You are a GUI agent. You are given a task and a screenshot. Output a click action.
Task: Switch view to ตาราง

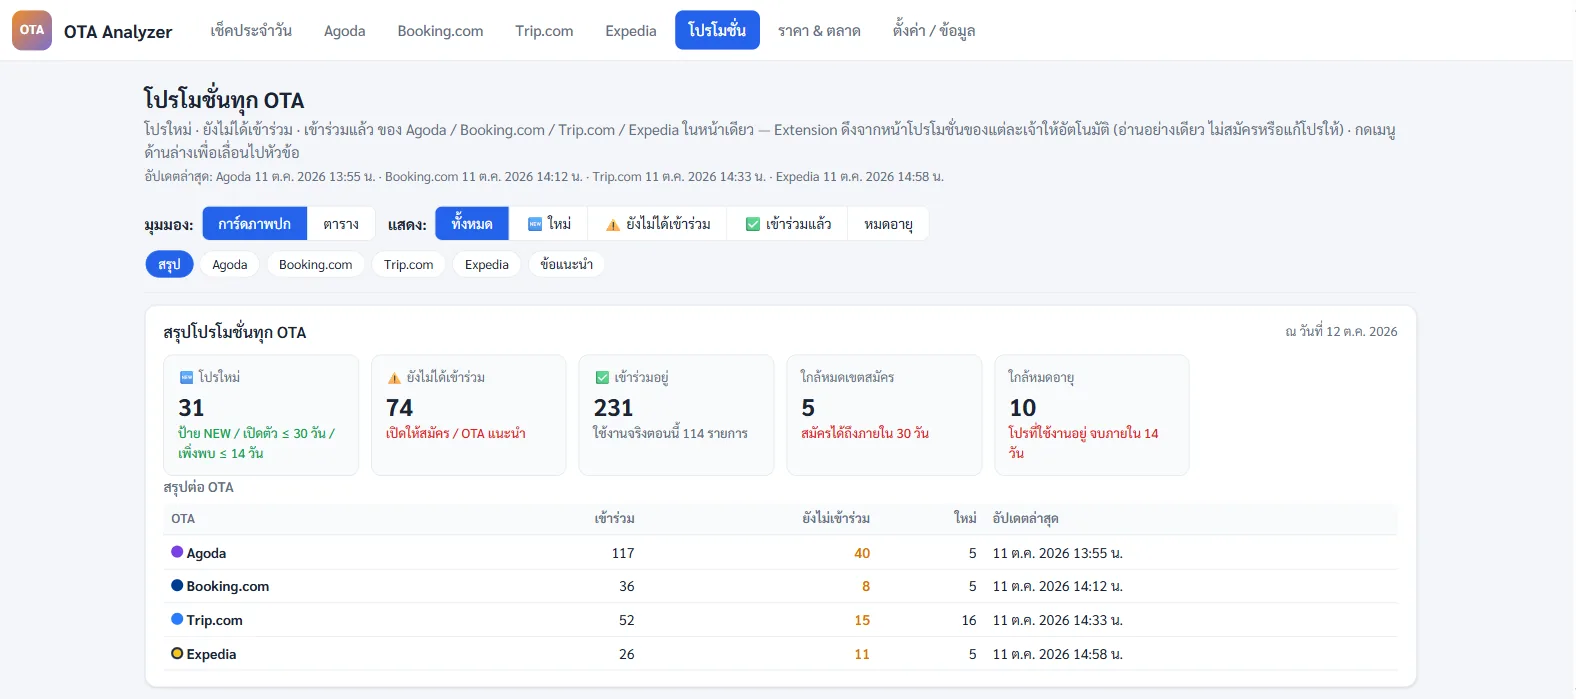point(341,224)
